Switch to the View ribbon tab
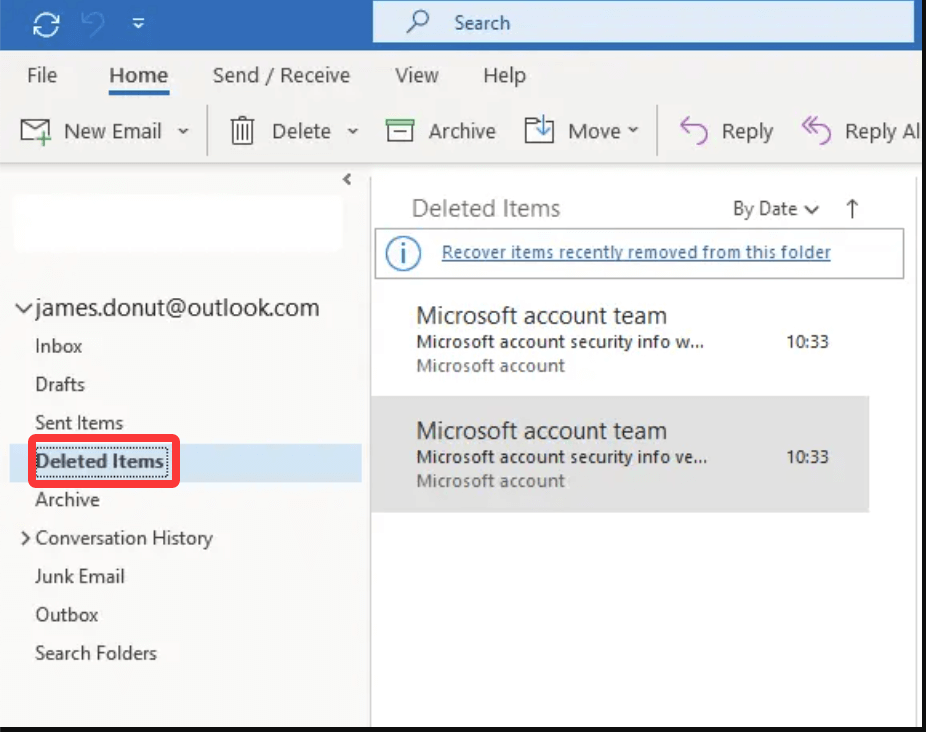926x732 pixels. 416,75
